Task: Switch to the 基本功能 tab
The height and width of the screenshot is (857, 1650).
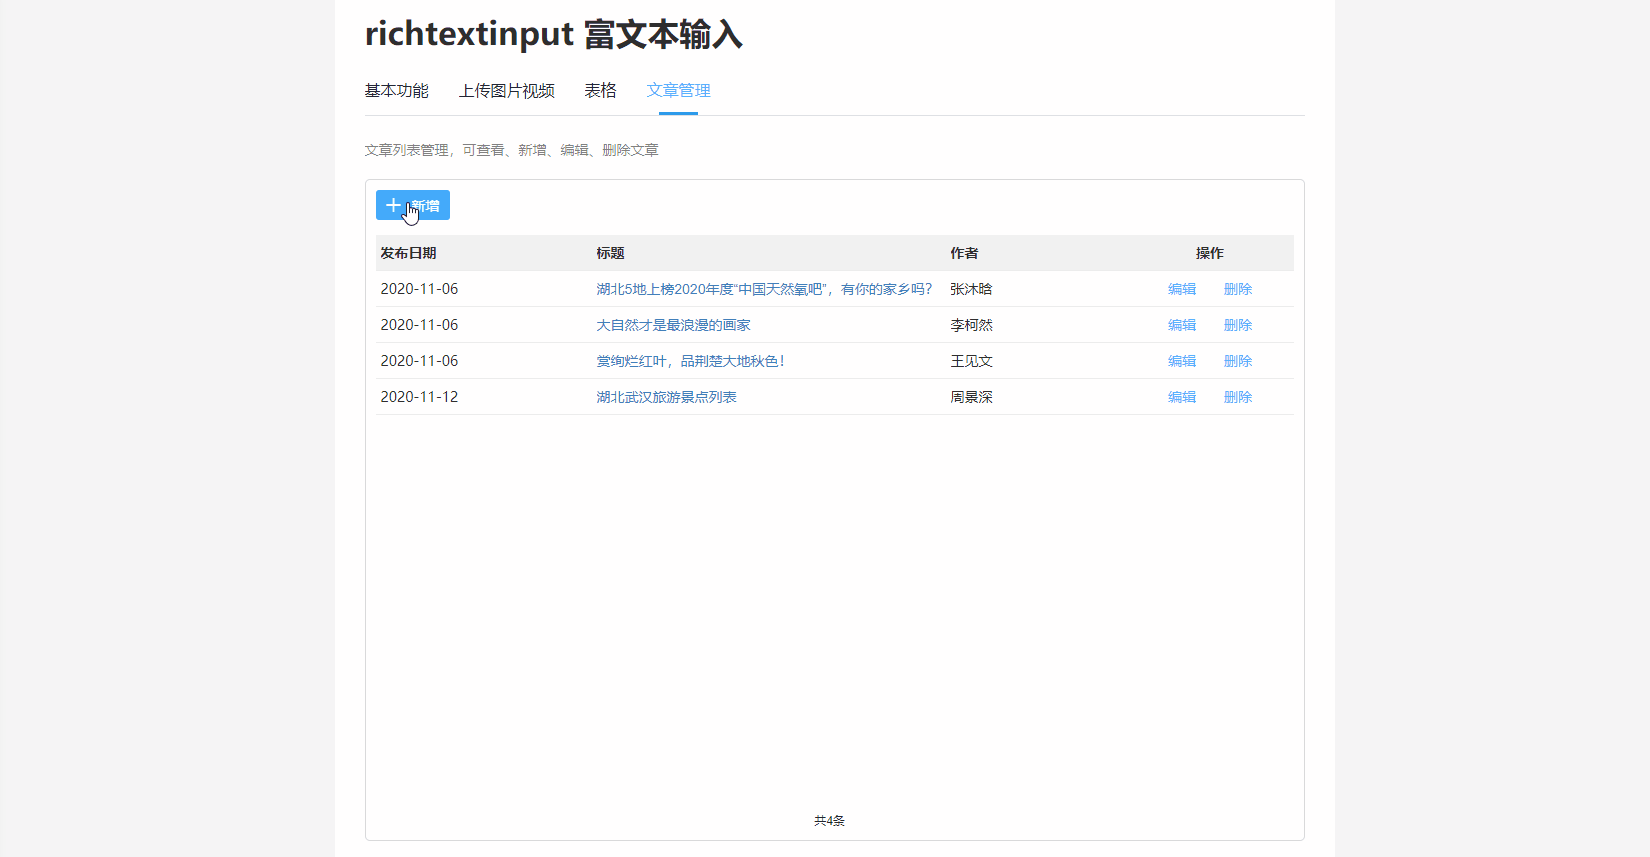Action: (x=396, y=91)
